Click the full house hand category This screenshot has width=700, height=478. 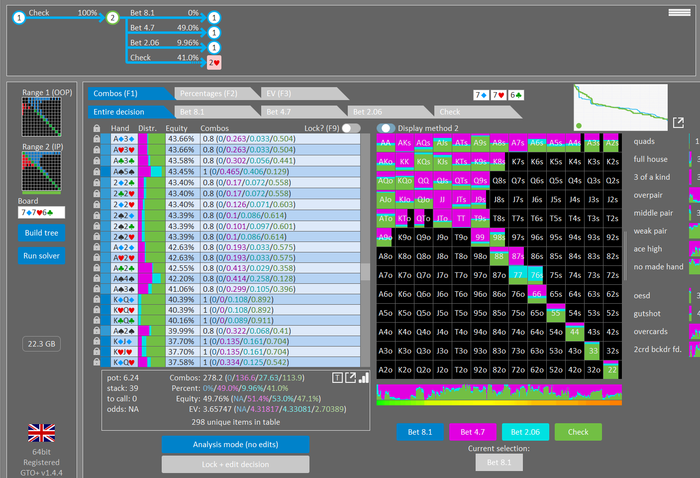pos(650,159)
